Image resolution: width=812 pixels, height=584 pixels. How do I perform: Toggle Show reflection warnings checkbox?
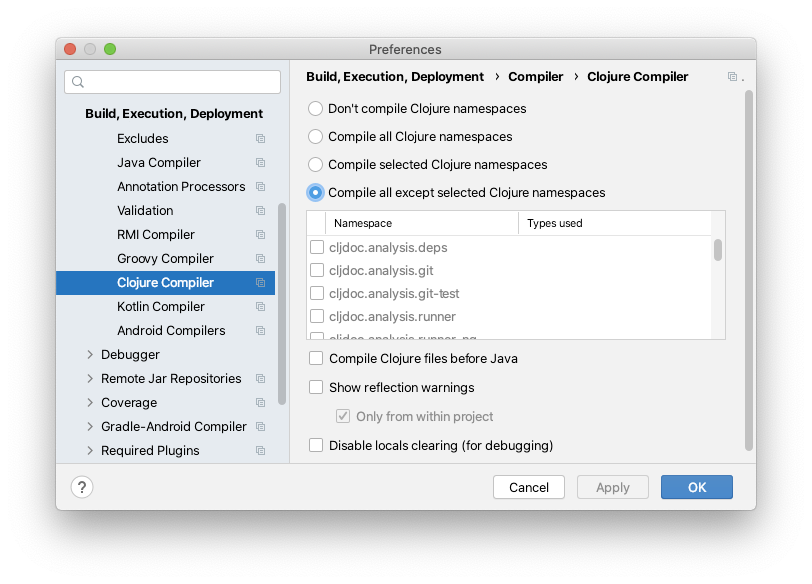(316, 387)
